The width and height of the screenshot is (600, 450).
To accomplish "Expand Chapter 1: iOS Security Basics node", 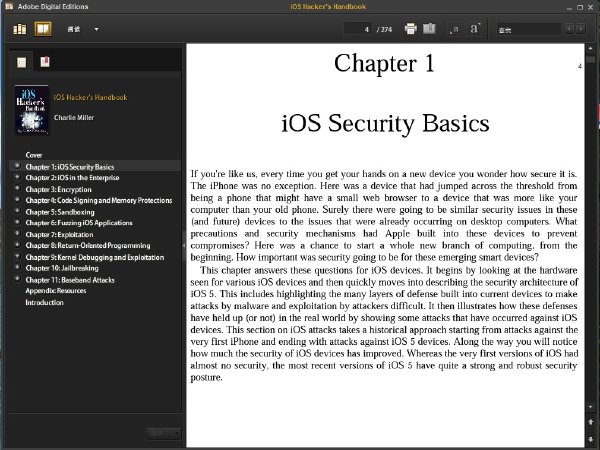I will [17, 166].
